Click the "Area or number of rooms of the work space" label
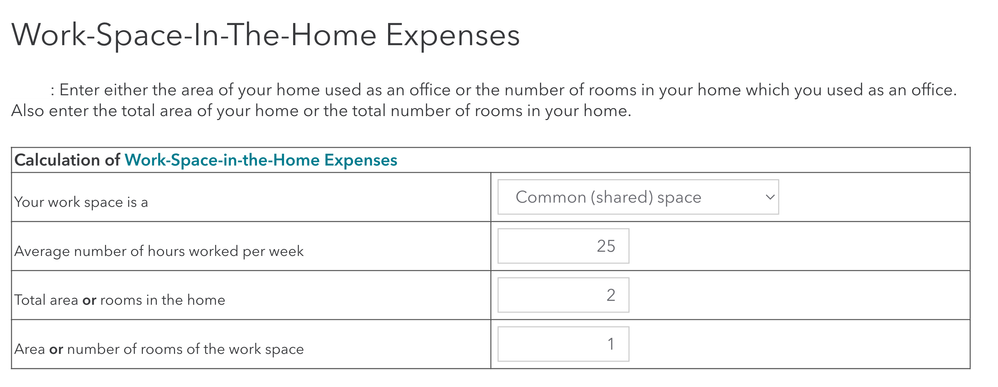998x387 pixels. (x=159, y=349)
